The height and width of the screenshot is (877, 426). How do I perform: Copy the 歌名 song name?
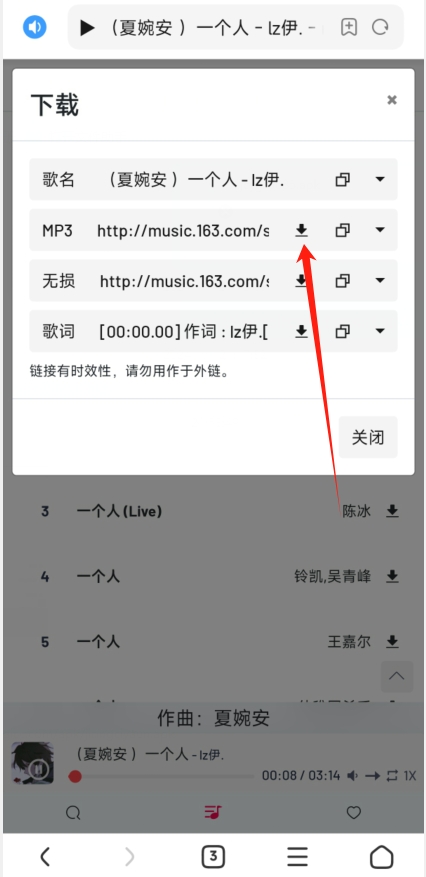pyautogui.click(x=343, y=180)
